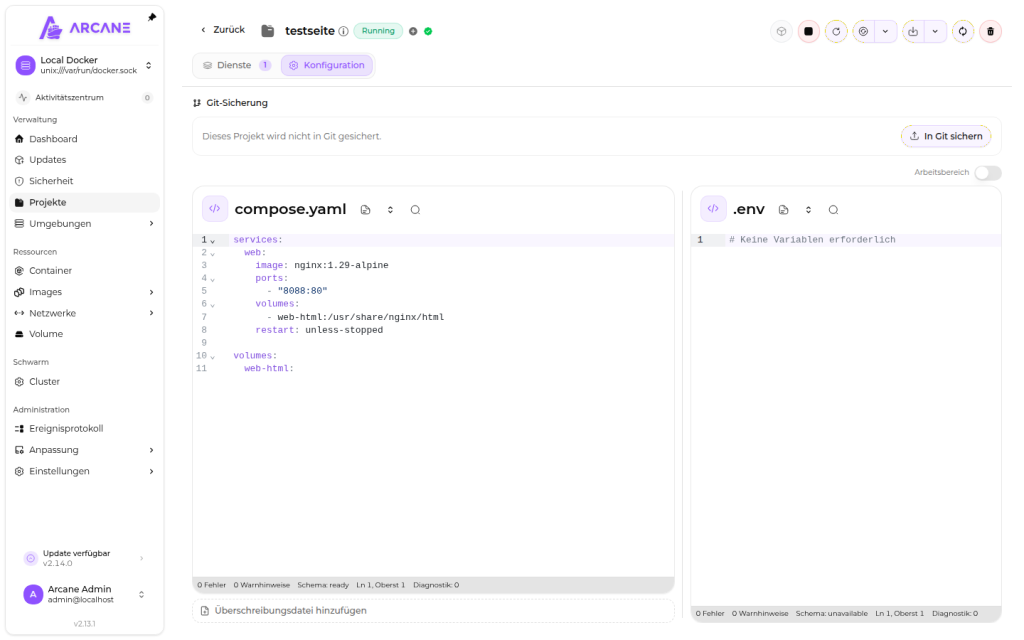Open the Local Docker environment switcher
The height and width of the screenshot is (640, 1024).
85,65
